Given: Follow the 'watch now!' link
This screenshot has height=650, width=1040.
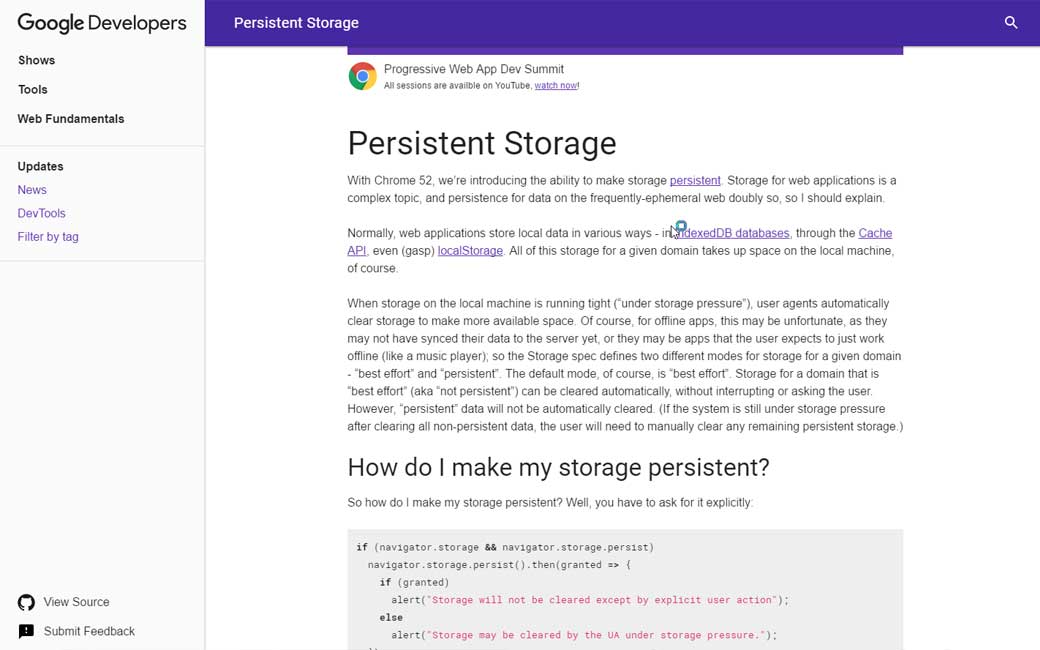Looking at the screenshot, I should tap(556, 86).
